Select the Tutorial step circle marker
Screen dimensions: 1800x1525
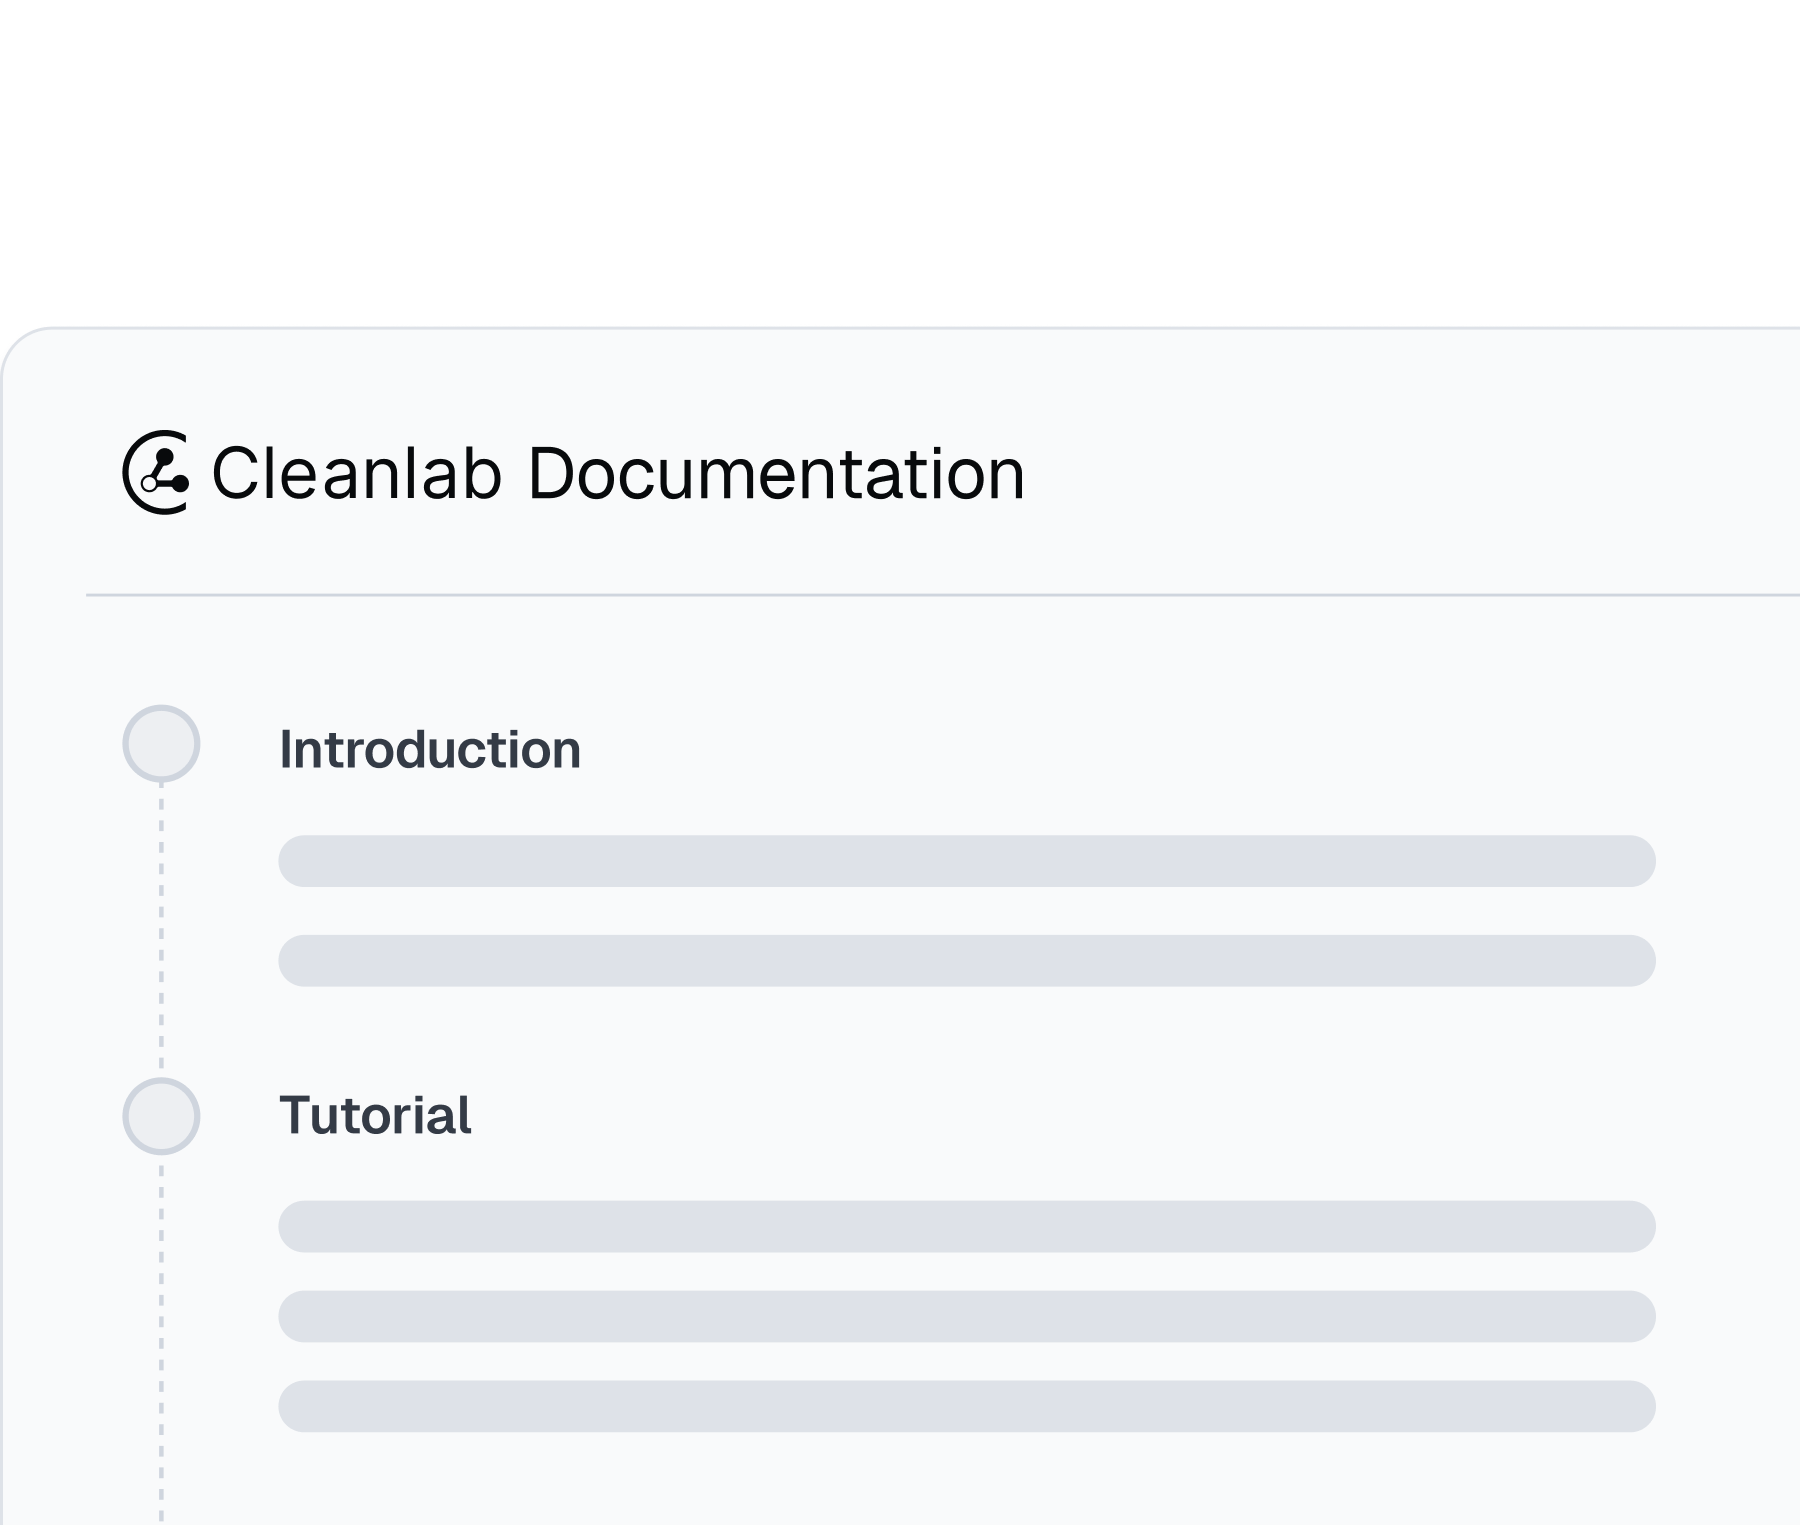pos(161,1116)
